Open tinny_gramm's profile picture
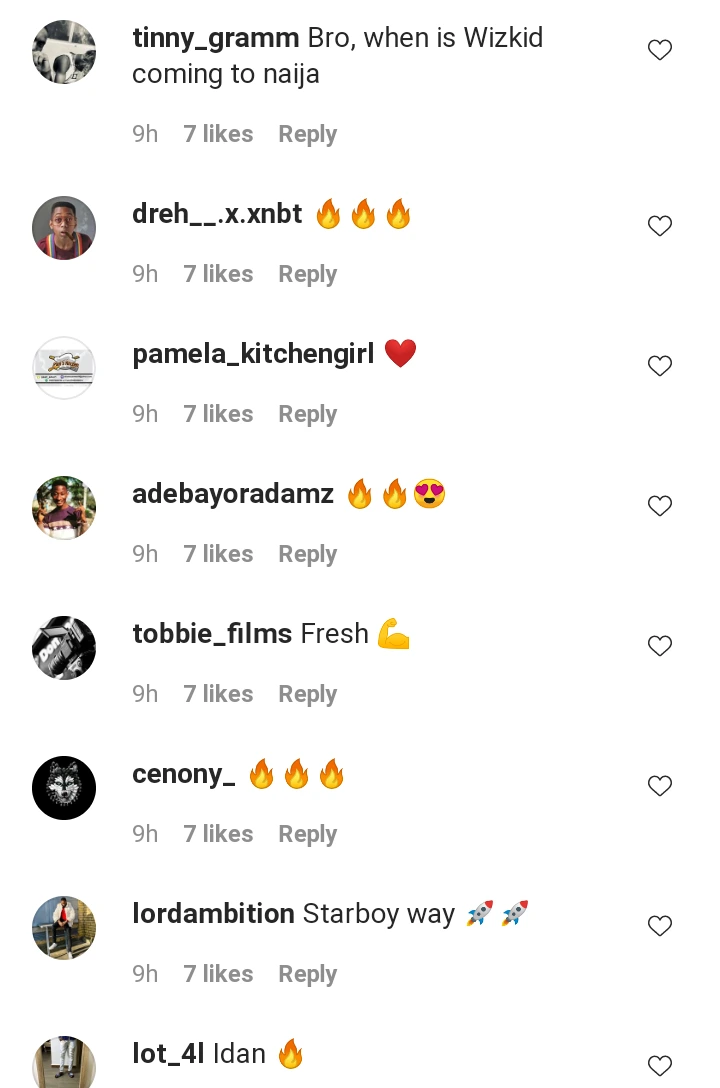This screenshot has height=1088, width=720. [x=64, y=52]
